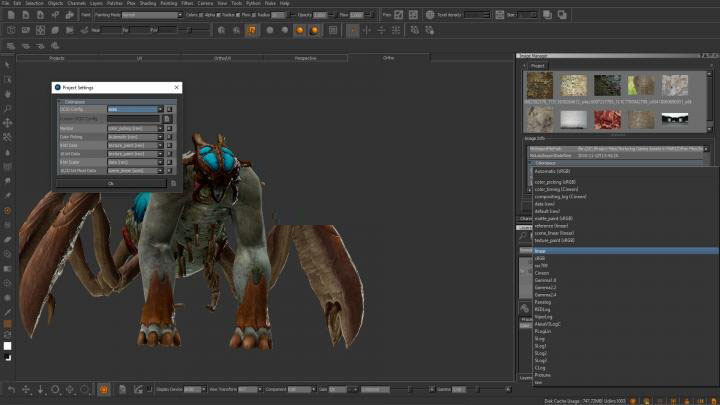Select the four-arrow Transform tool in left toolbox
This screenshot has width=720, height=405.
7,123
